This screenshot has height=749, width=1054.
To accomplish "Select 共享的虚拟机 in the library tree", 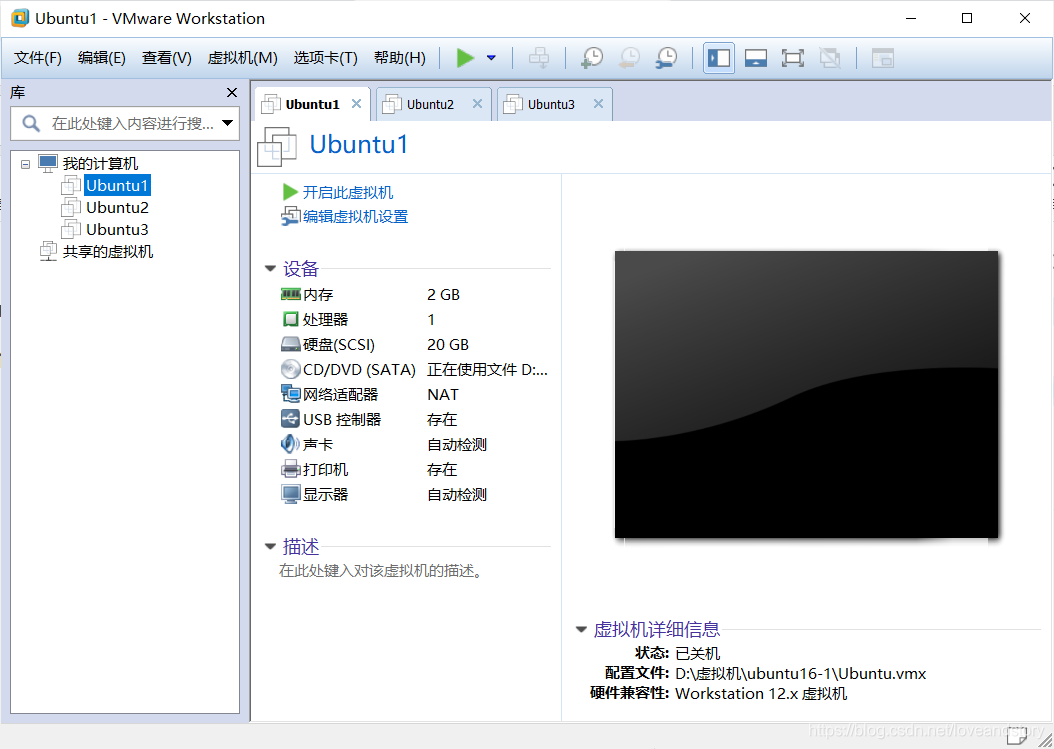I will pyautogui.click(x=108, y=251).
